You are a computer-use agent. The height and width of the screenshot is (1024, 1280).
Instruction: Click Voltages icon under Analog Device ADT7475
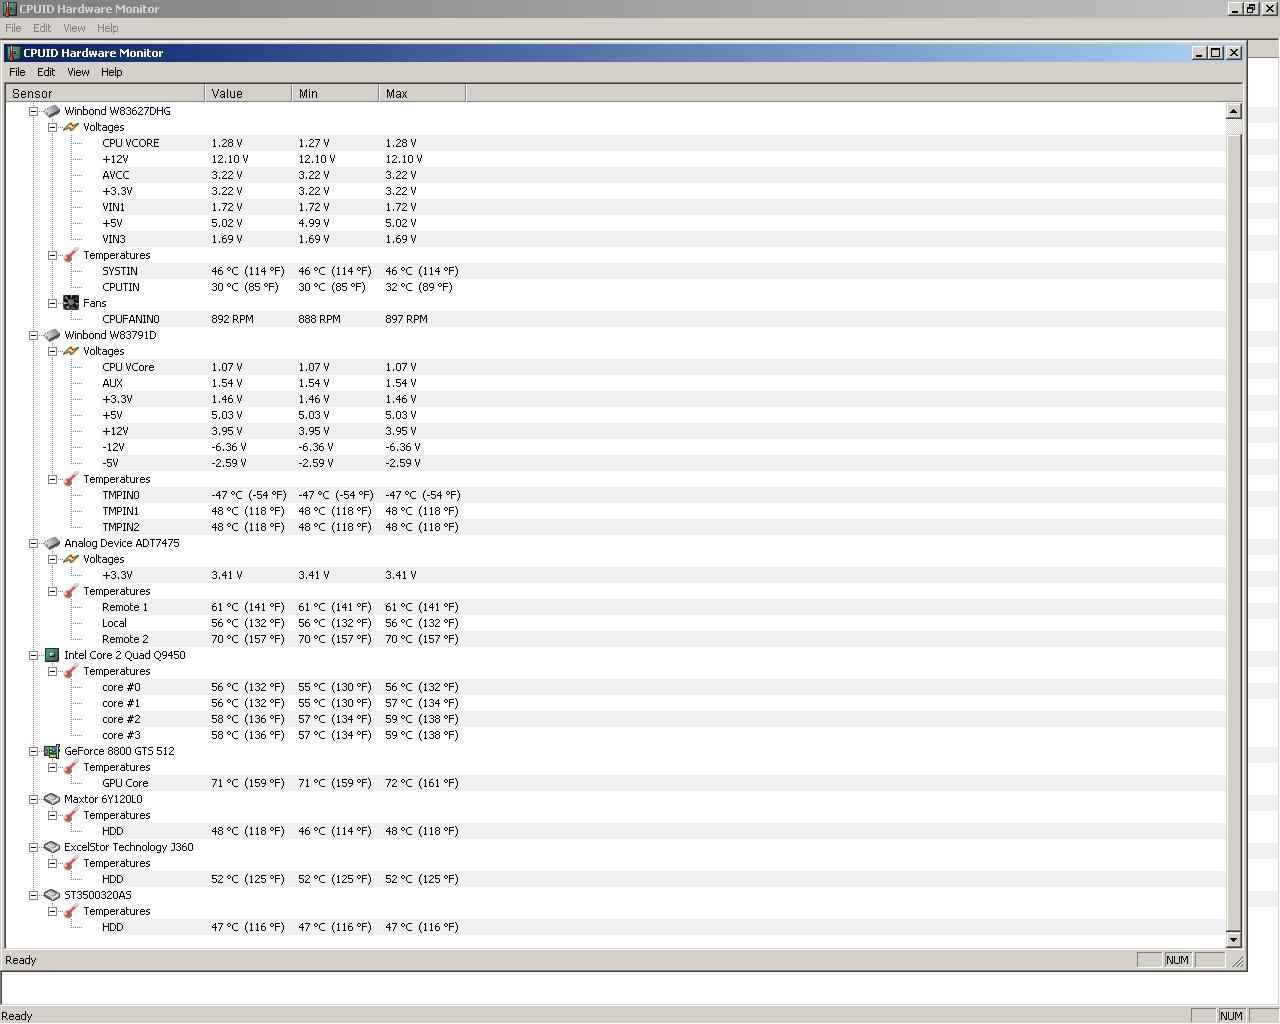[x=71, y=559]
